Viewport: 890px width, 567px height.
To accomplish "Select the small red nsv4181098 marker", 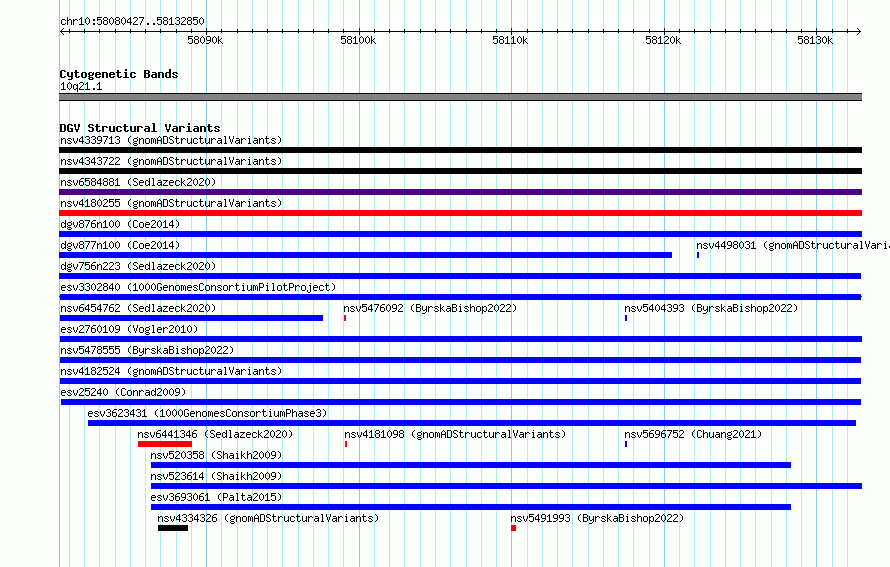I will pyautogui.click(x=346, y=444).
